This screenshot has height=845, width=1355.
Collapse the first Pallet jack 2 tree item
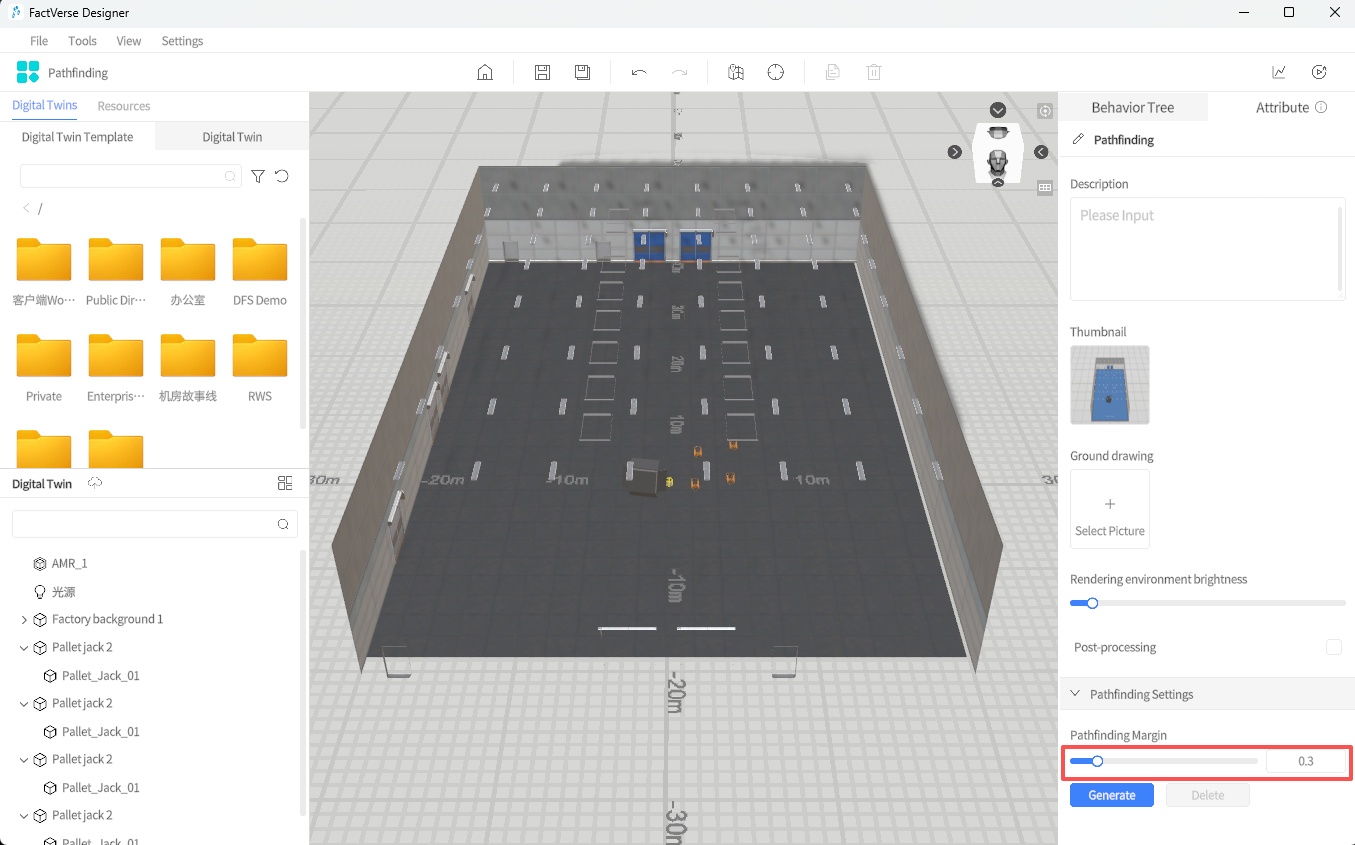coord(23,647)
